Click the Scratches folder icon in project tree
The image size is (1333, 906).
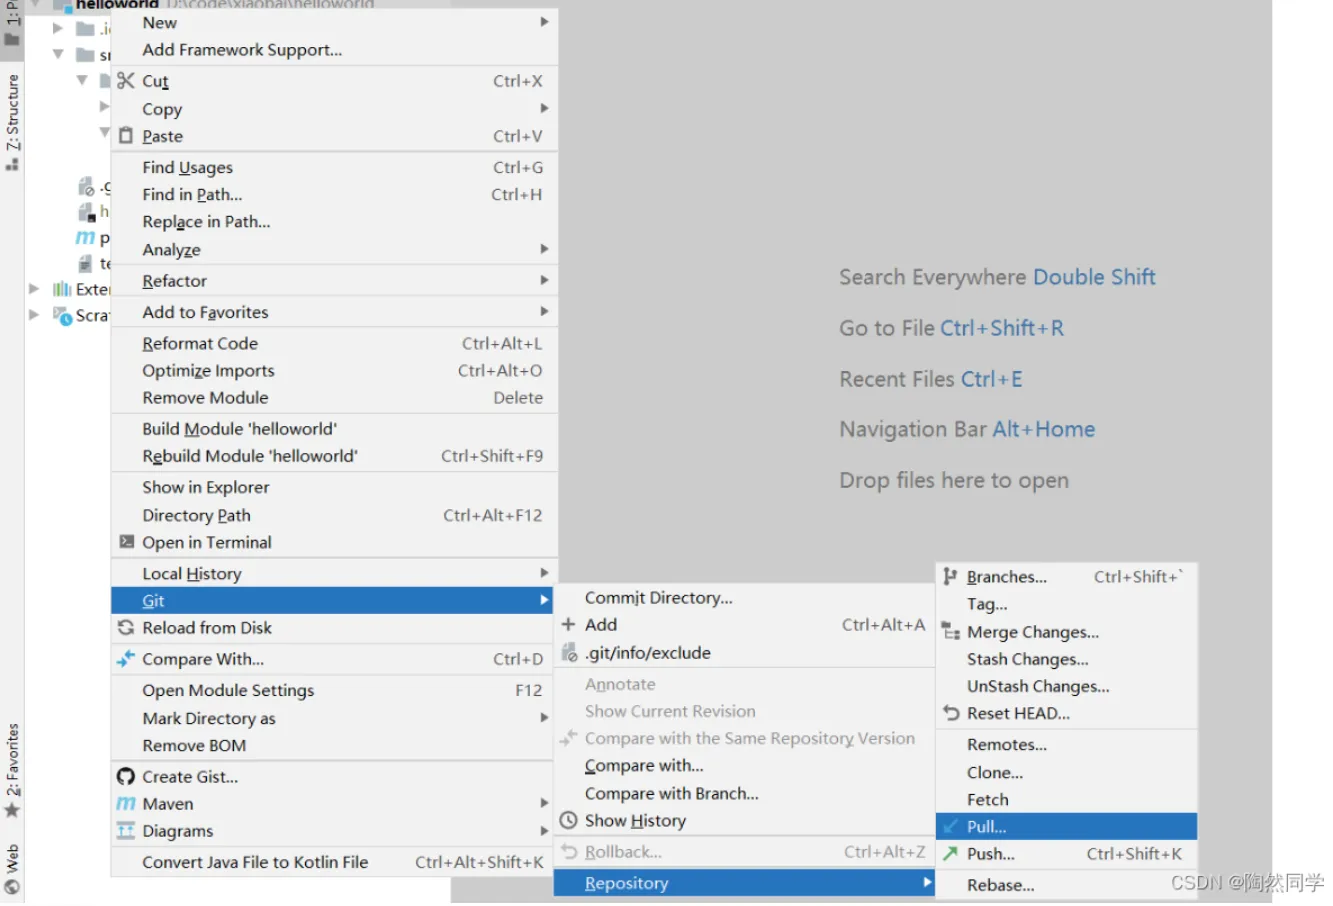click(62, 316)
